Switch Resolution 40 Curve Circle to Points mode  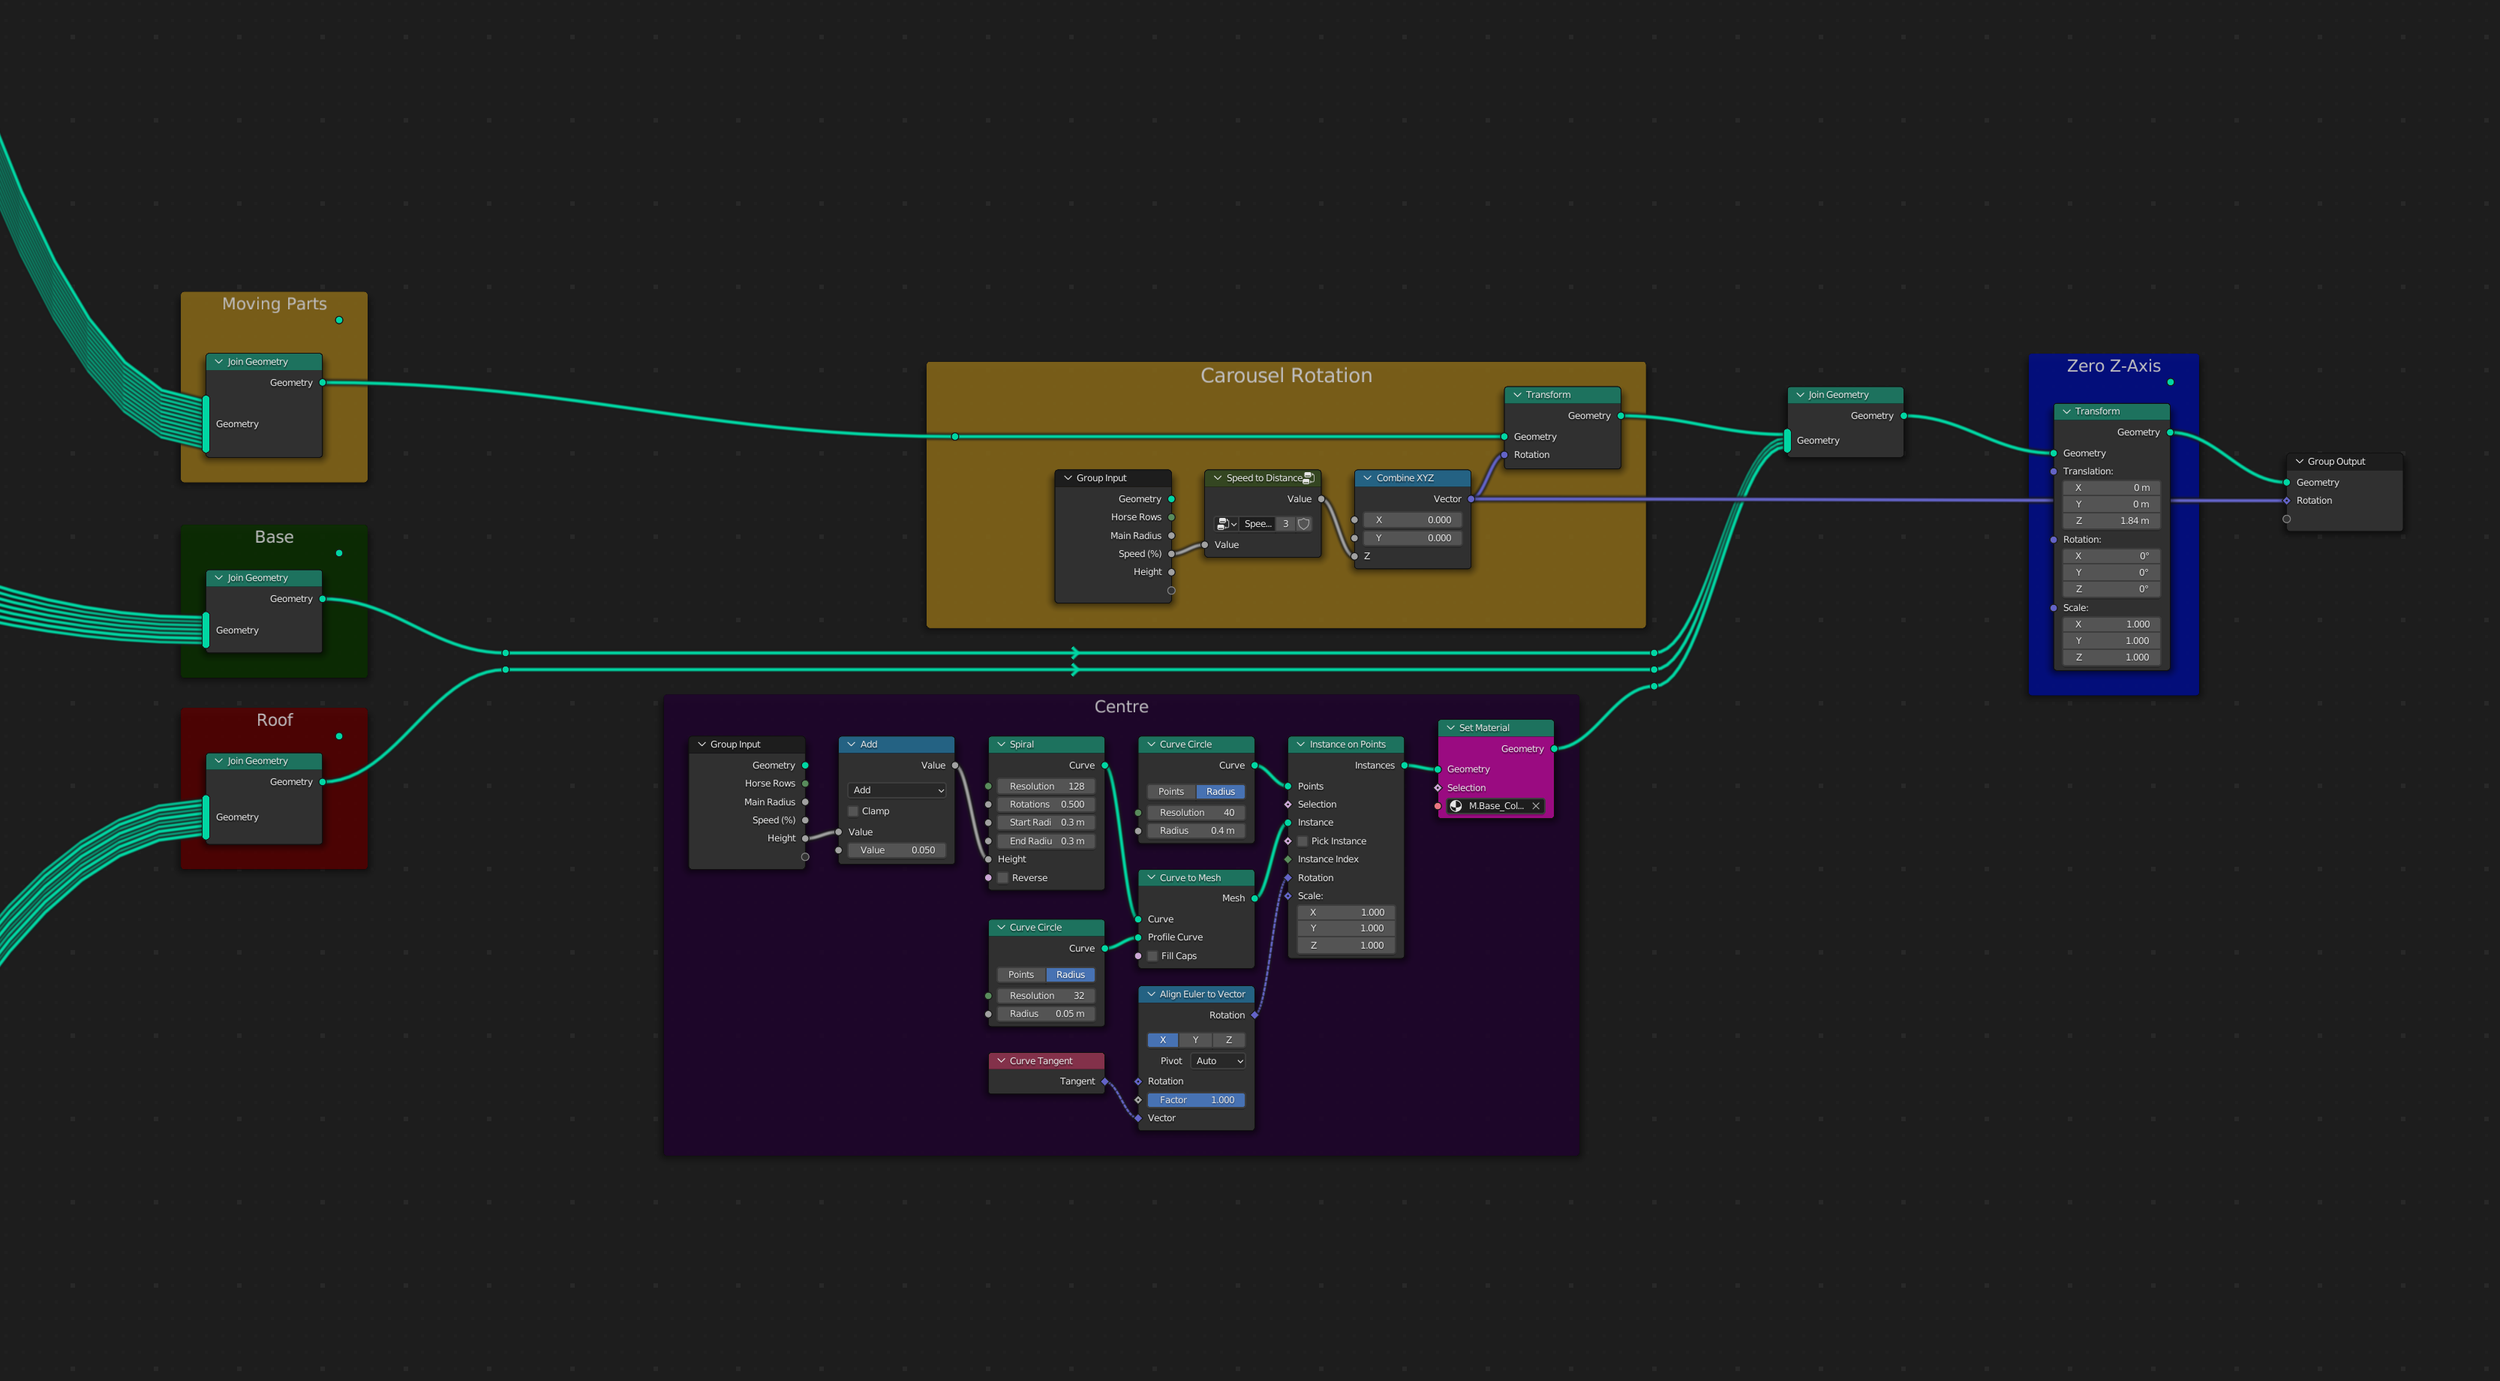coord(1171,791)
